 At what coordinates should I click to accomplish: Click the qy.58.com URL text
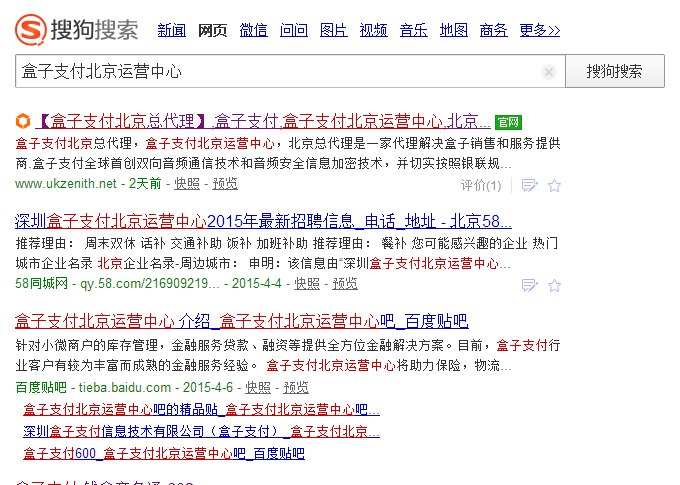click(x=150, y=284)
